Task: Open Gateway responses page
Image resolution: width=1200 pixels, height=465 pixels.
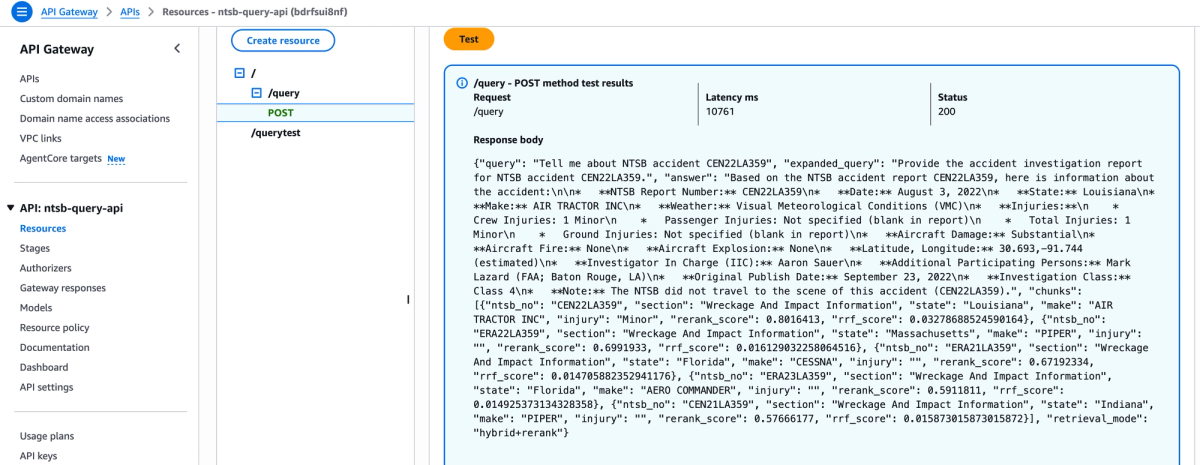Action: click(x=62, y=288)
